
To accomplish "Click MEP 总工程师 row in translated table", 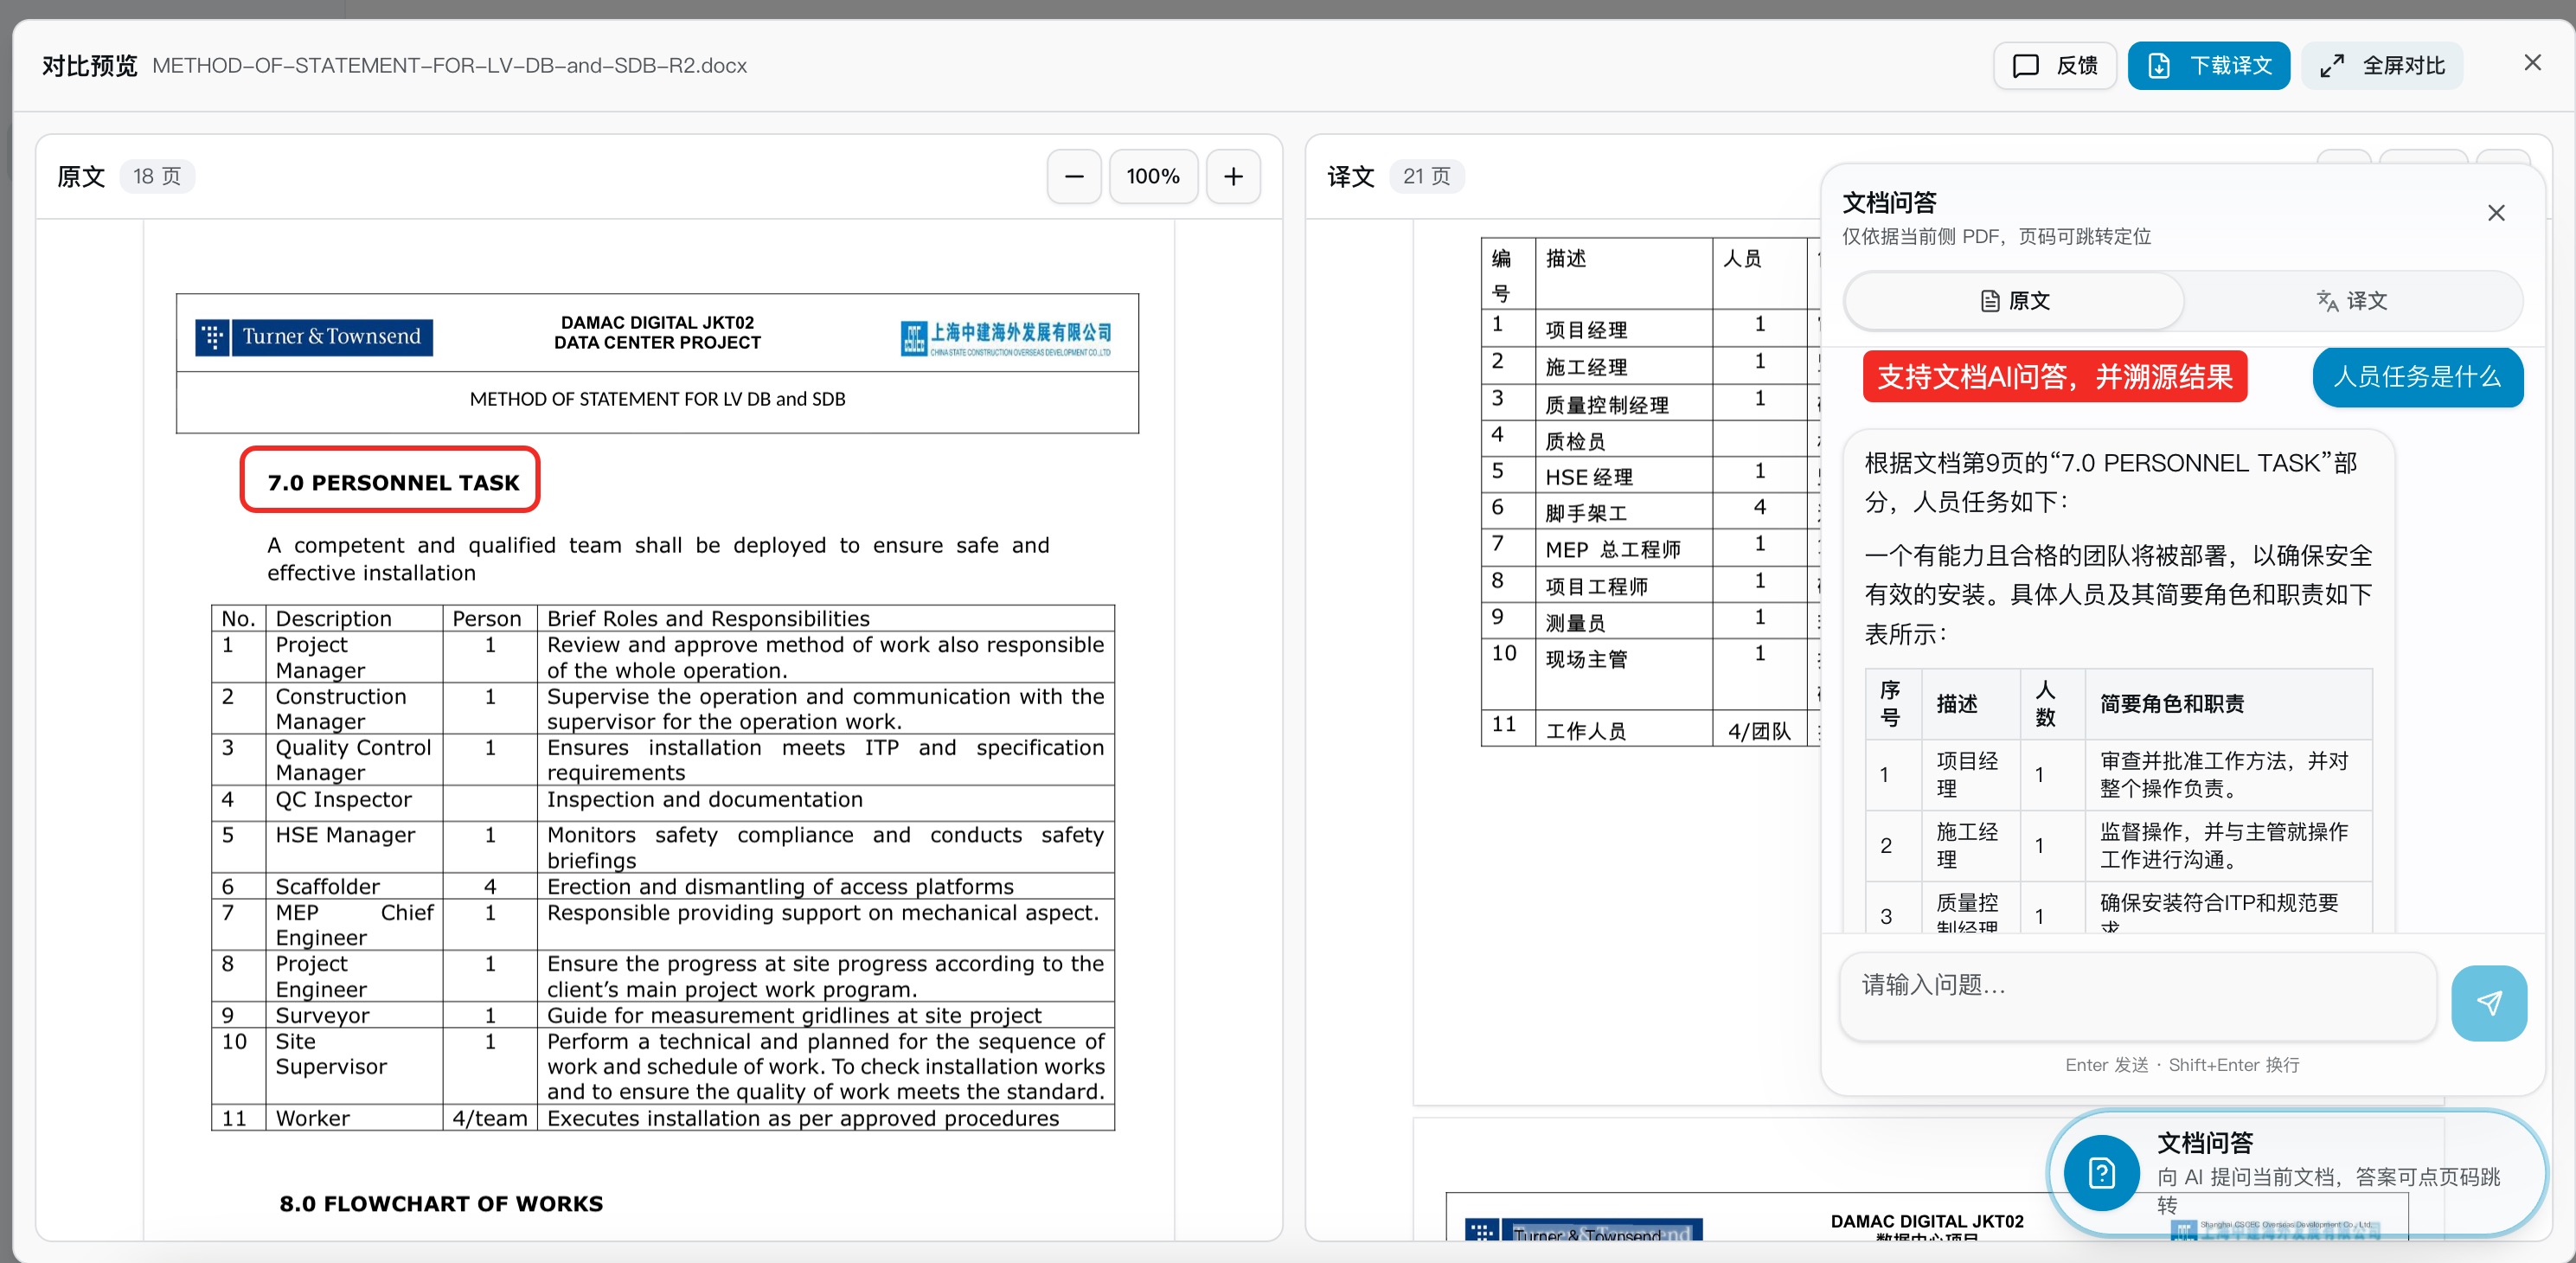I will [x=1650, y=548].
